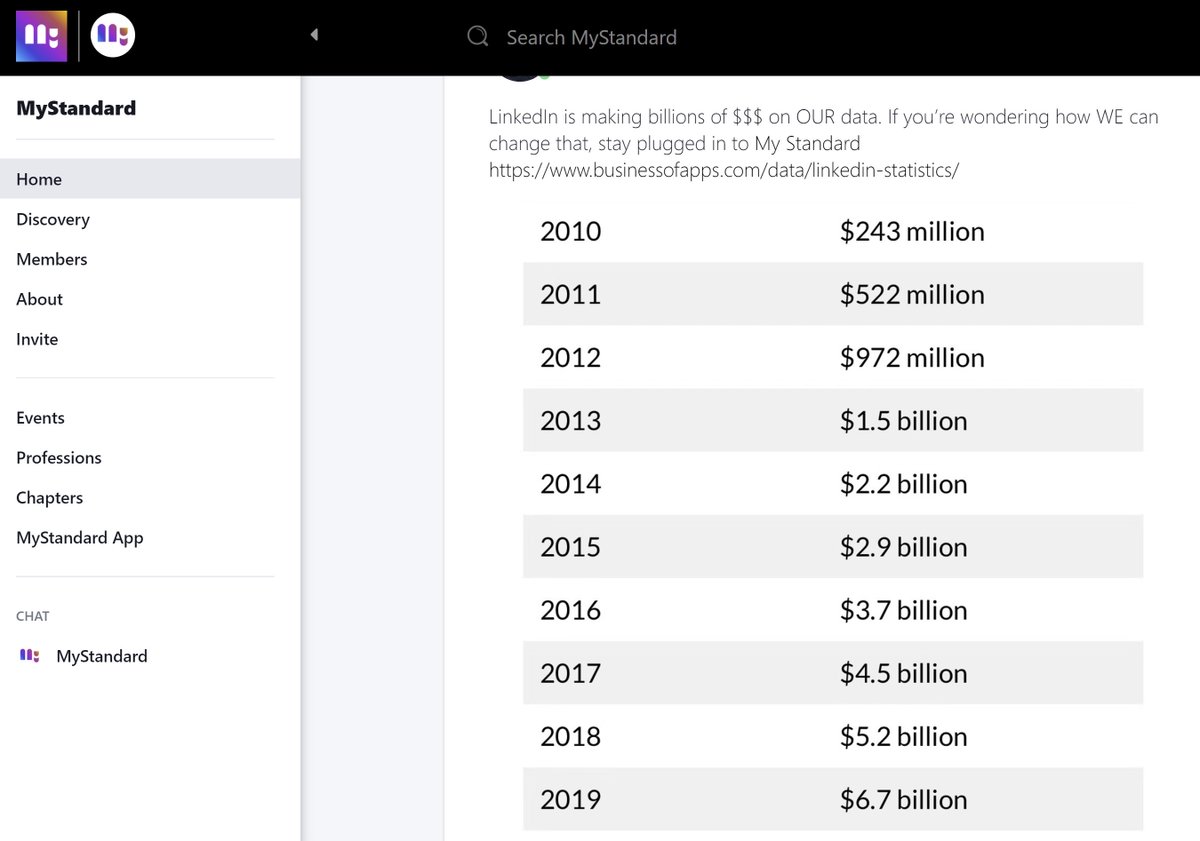The height and width of the screenshot is (841, 1200).
Task: Go to the Members page
Action: coord(52,259)
